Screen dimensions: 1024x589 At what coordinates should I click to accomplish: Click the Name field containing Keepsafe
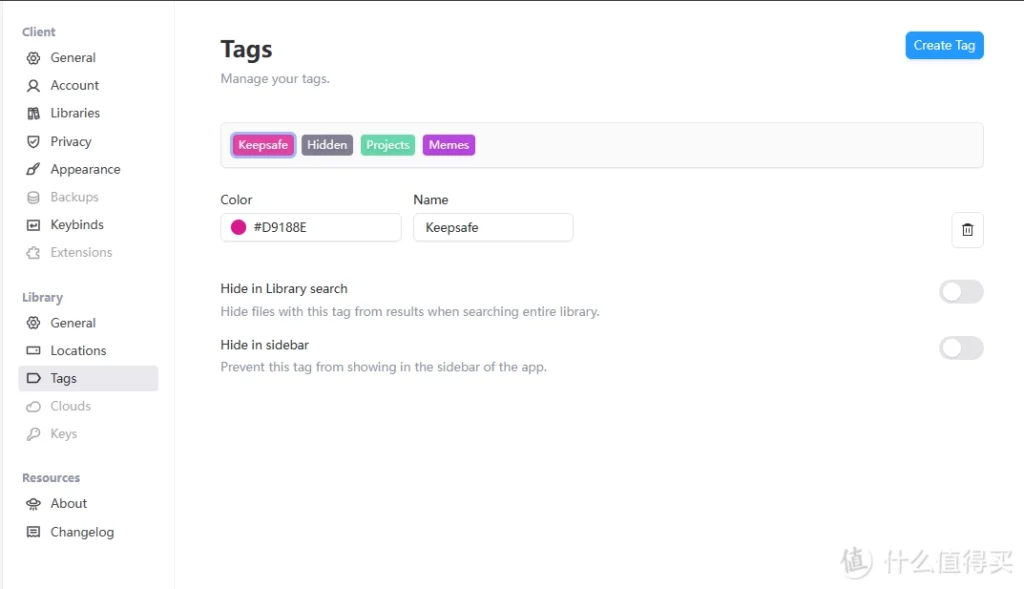pyautogui.click(x=493, y=228)
